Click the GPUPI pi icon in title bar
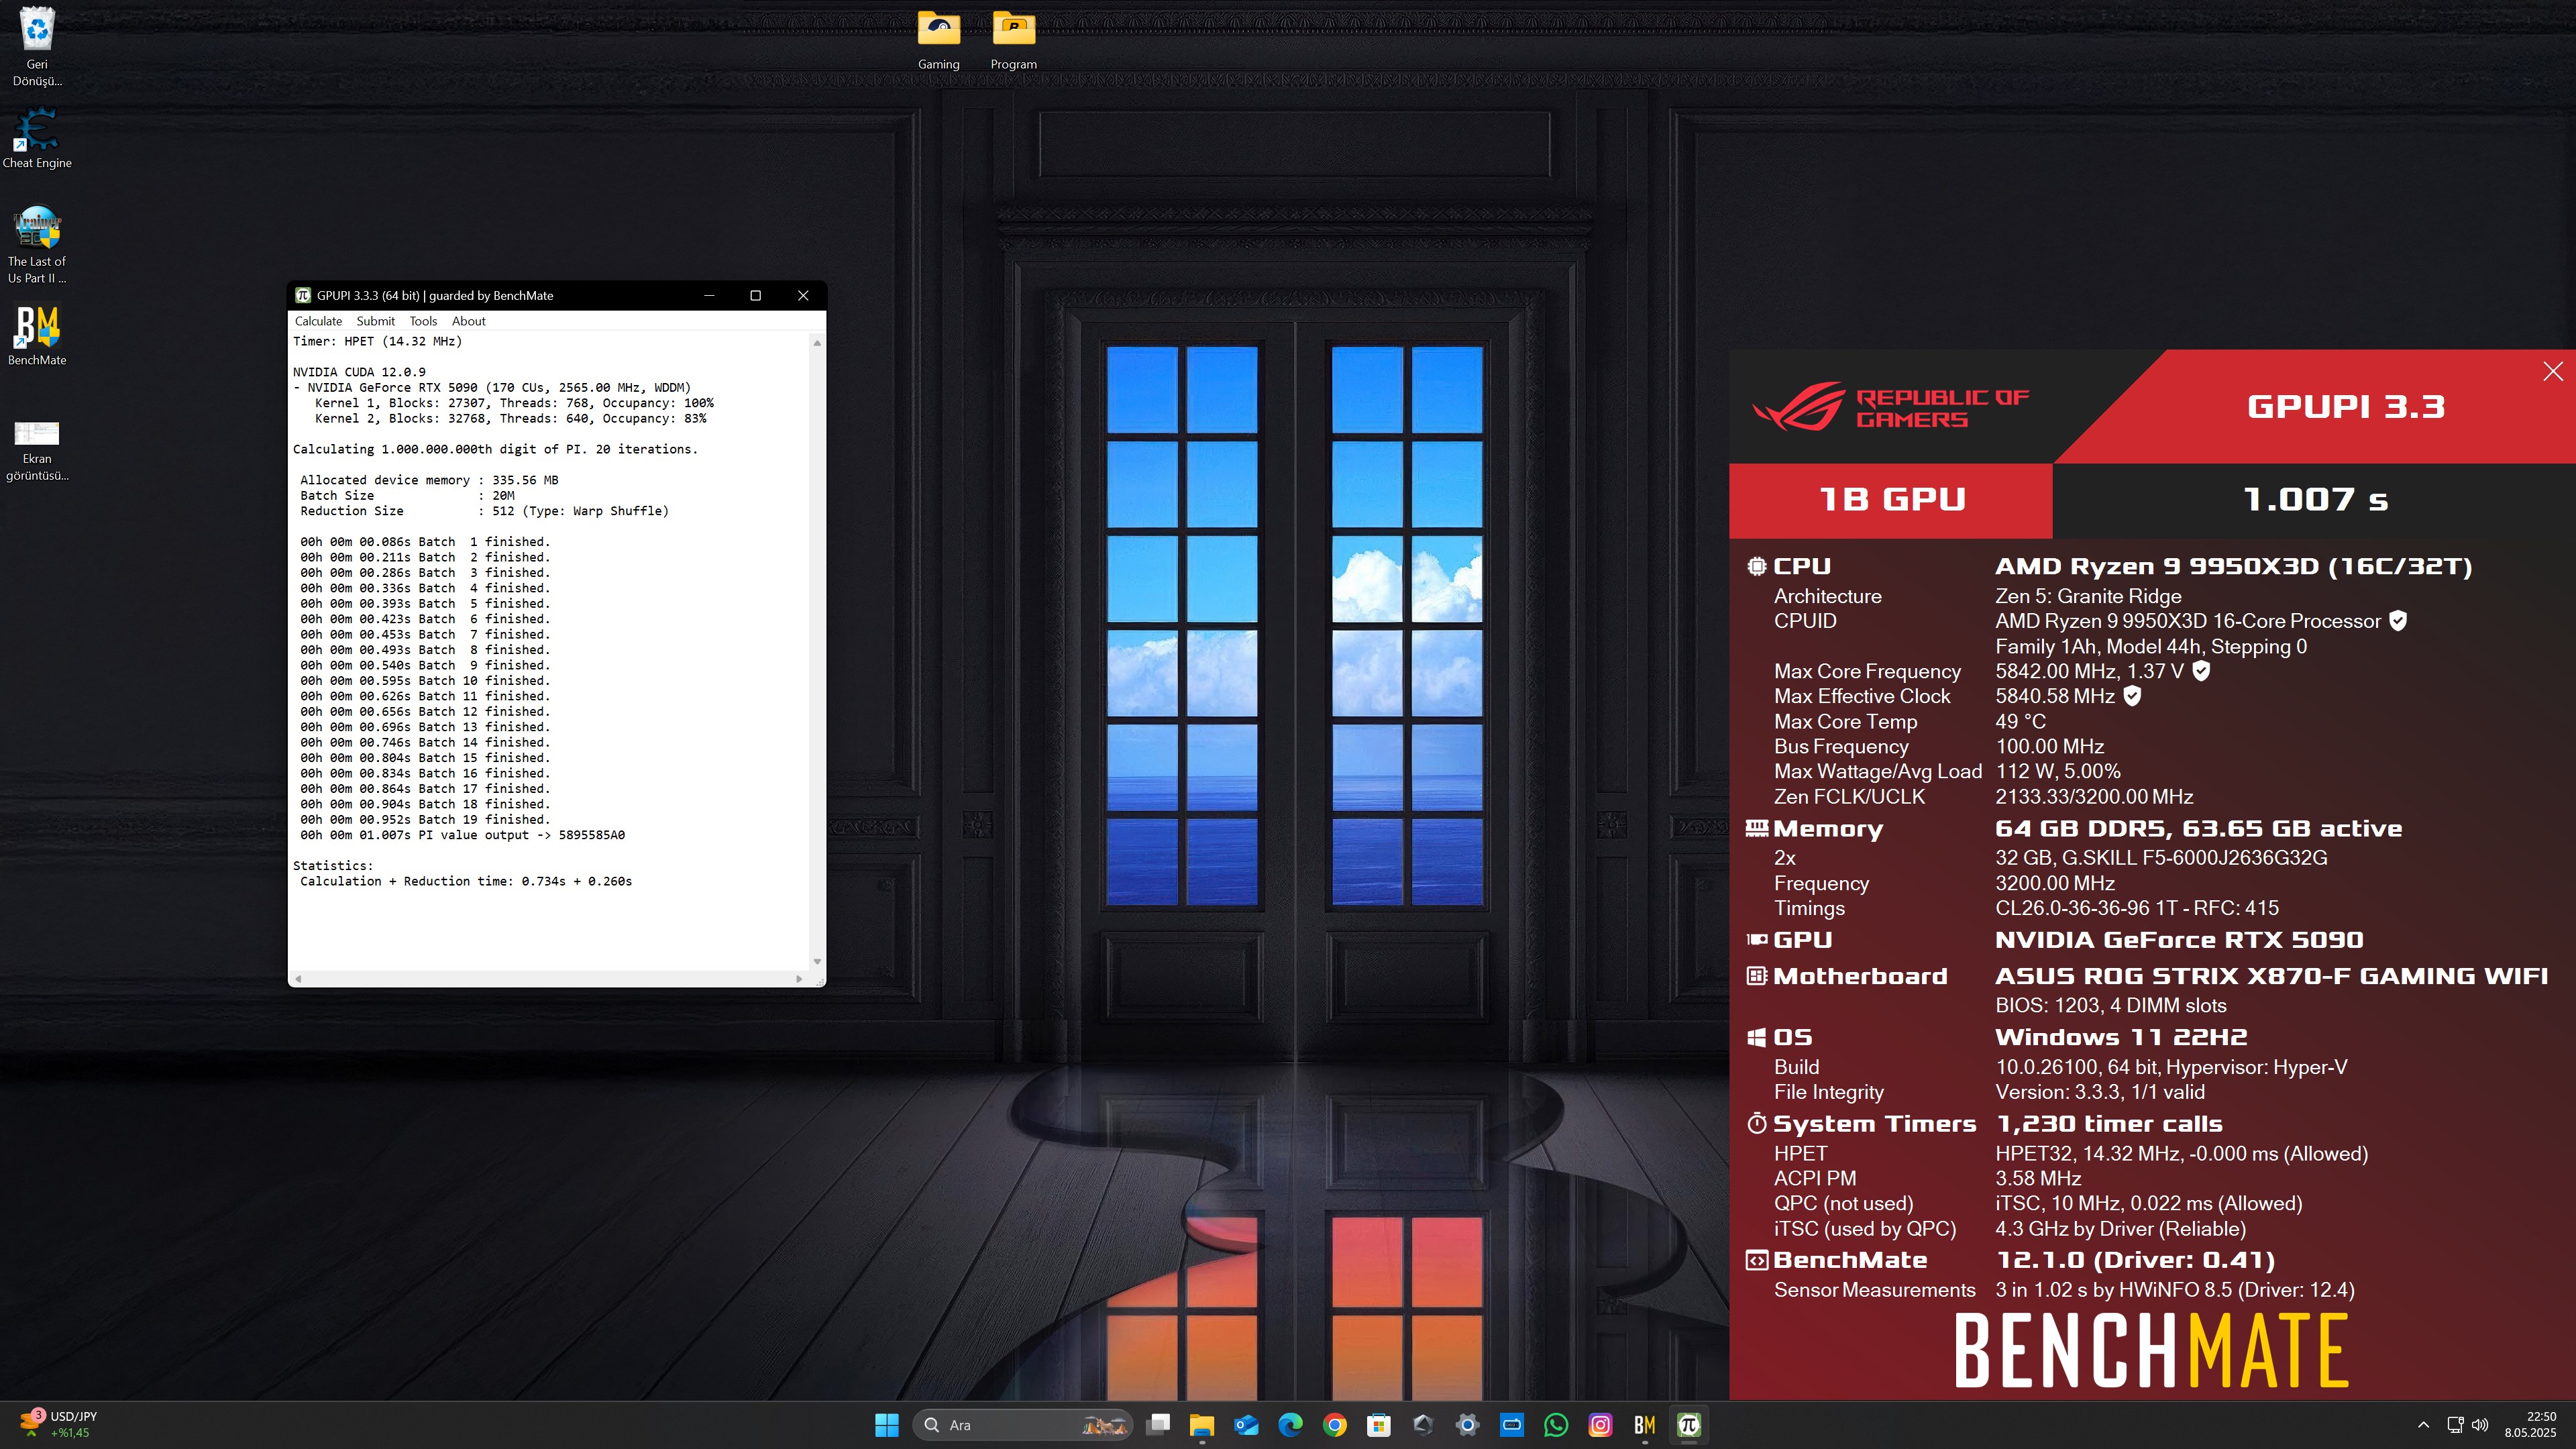Screen dimensions: 2576x1449 (303, 295)
